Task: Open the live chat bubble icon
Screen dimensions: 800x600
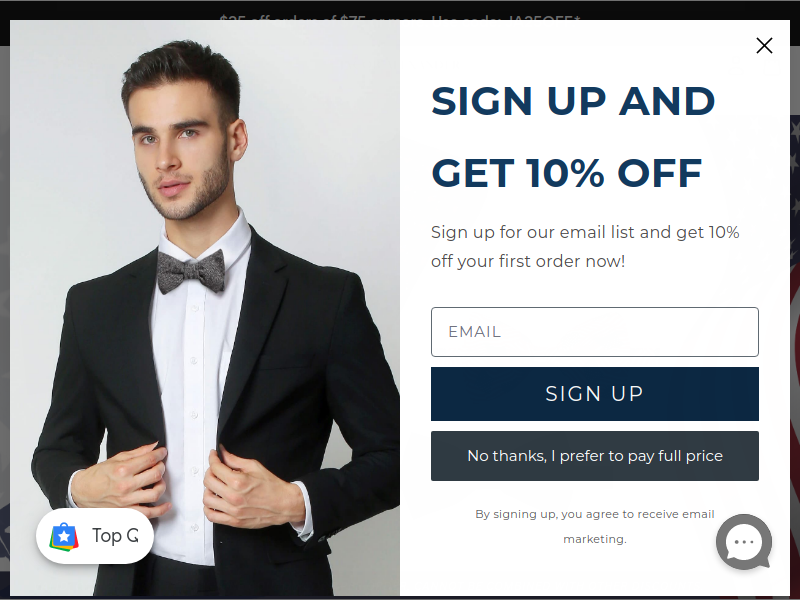Action: coord(744,542)
